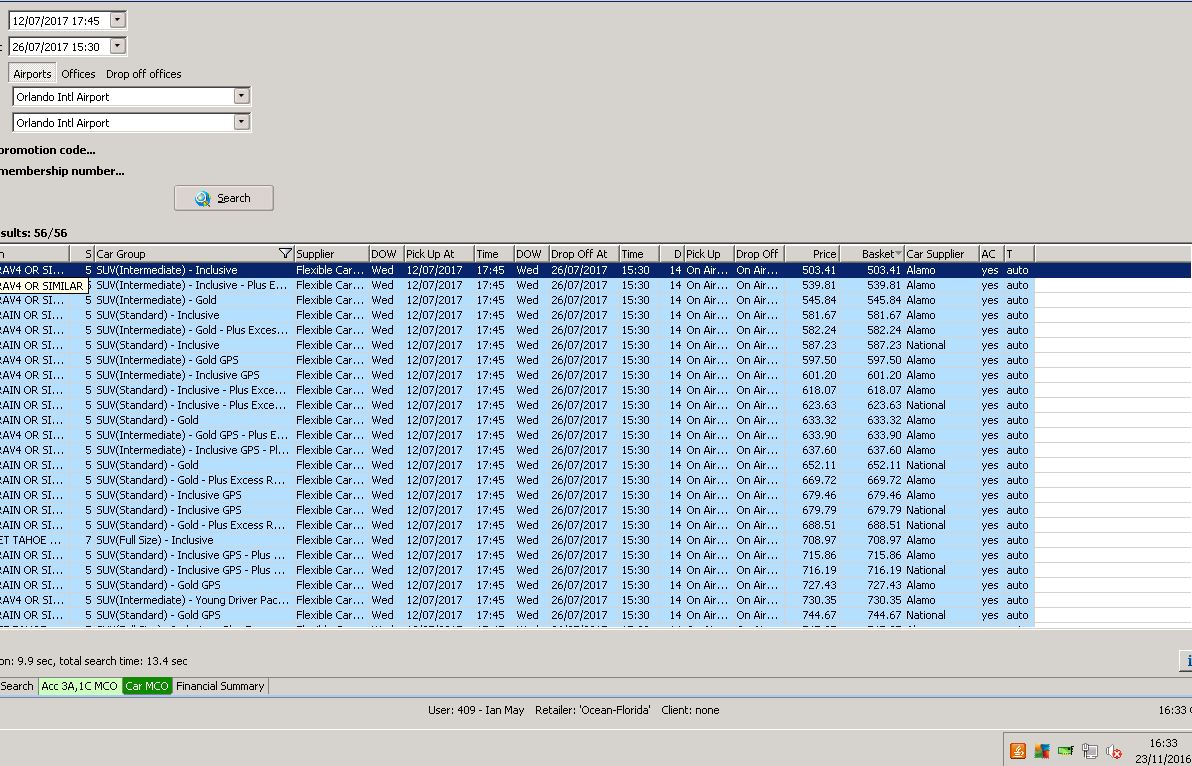Select the row priced 539.81

pyautogui.click(x=517, y=285)
